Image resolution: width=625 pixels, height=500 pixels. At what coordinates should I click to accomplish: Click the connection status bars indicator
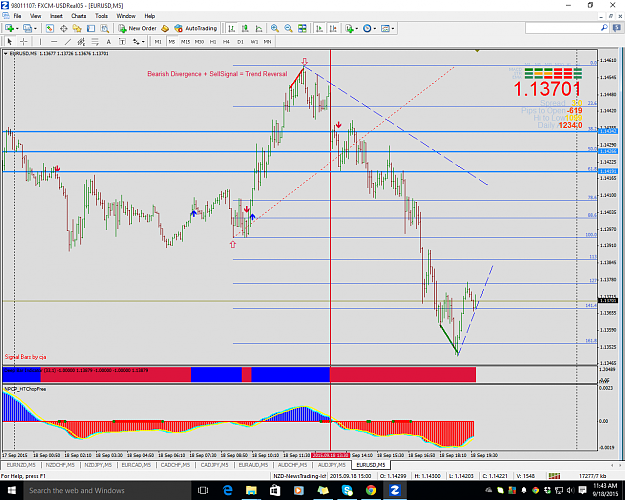(x=554, y=476)
